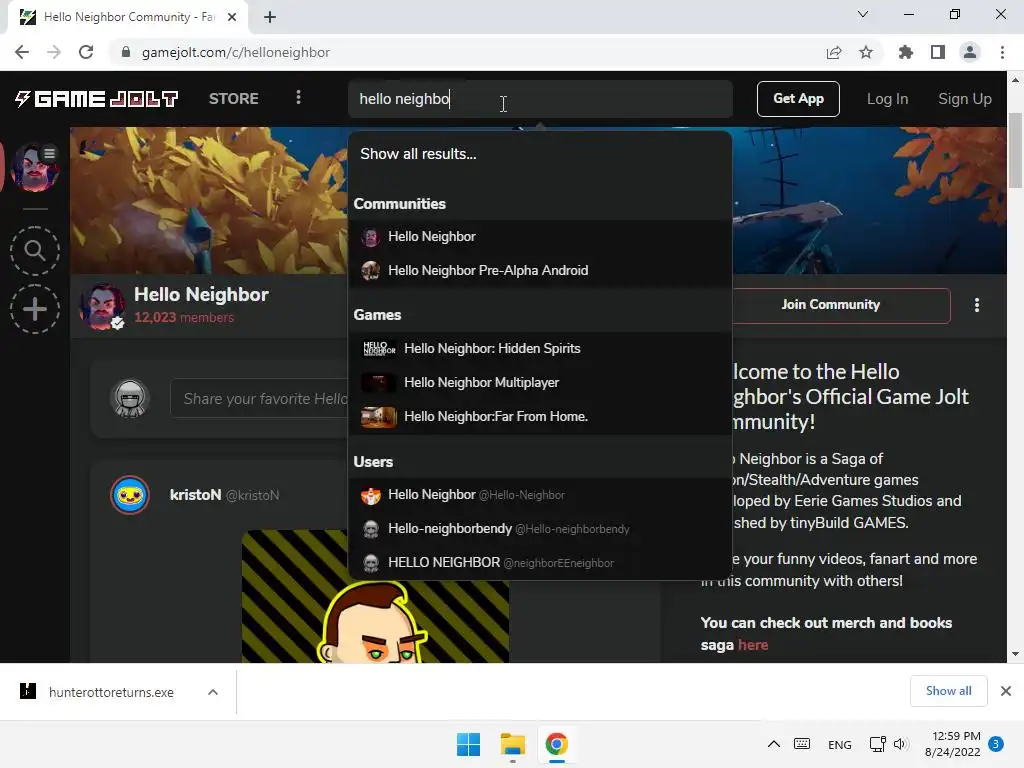Click the robot user avatar next to share box
This screenshot has height=768, width=1024.
[130, 398]
